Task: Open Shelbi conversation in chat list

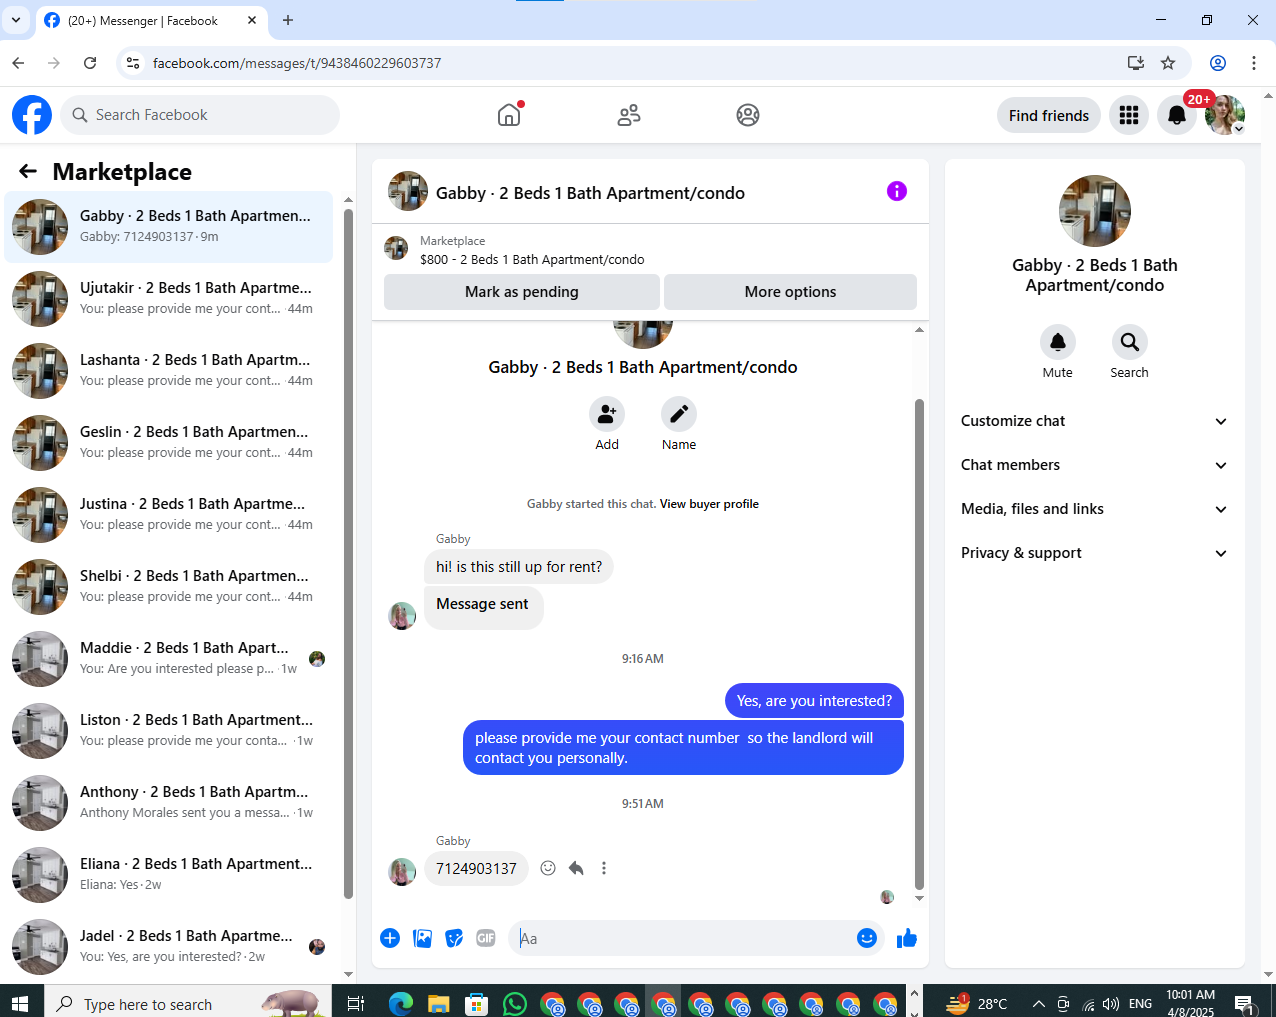Action: pyautogui.click(x=169, y=587)
